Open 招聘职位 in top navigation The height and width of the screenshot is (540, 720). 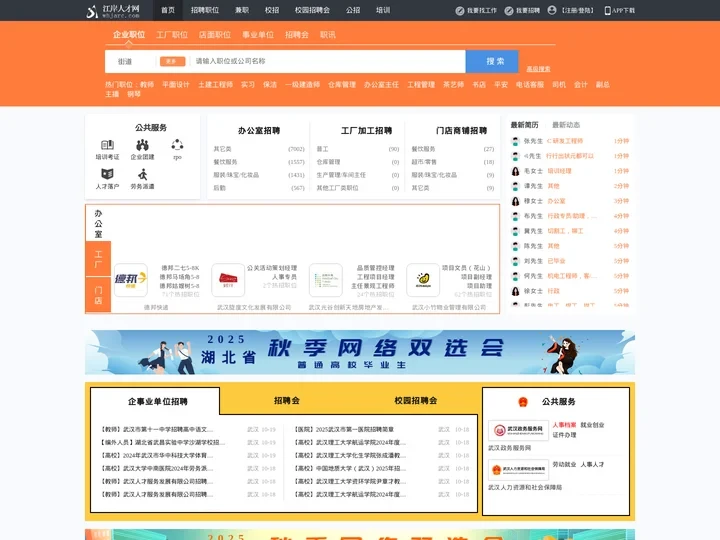point(205,10)
